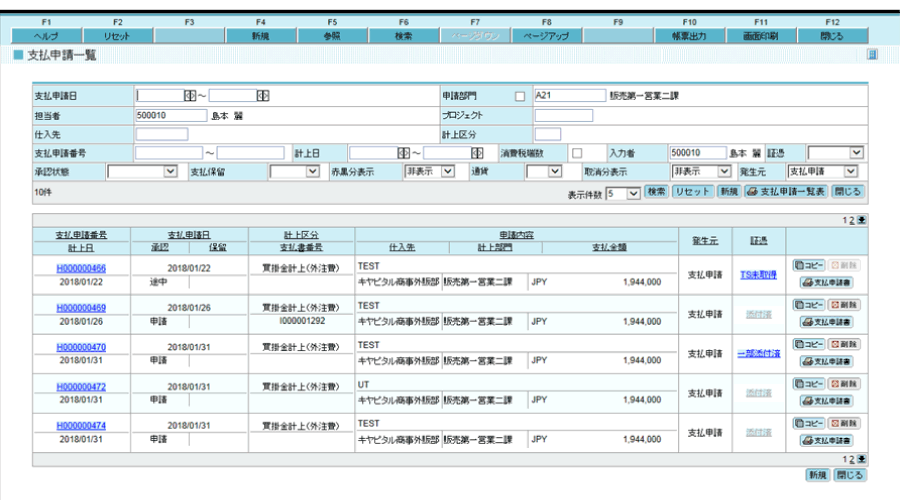Copy payment request H000000469
Screen dimensions: 900x500
pyautogui.click(x=809, y=305)
